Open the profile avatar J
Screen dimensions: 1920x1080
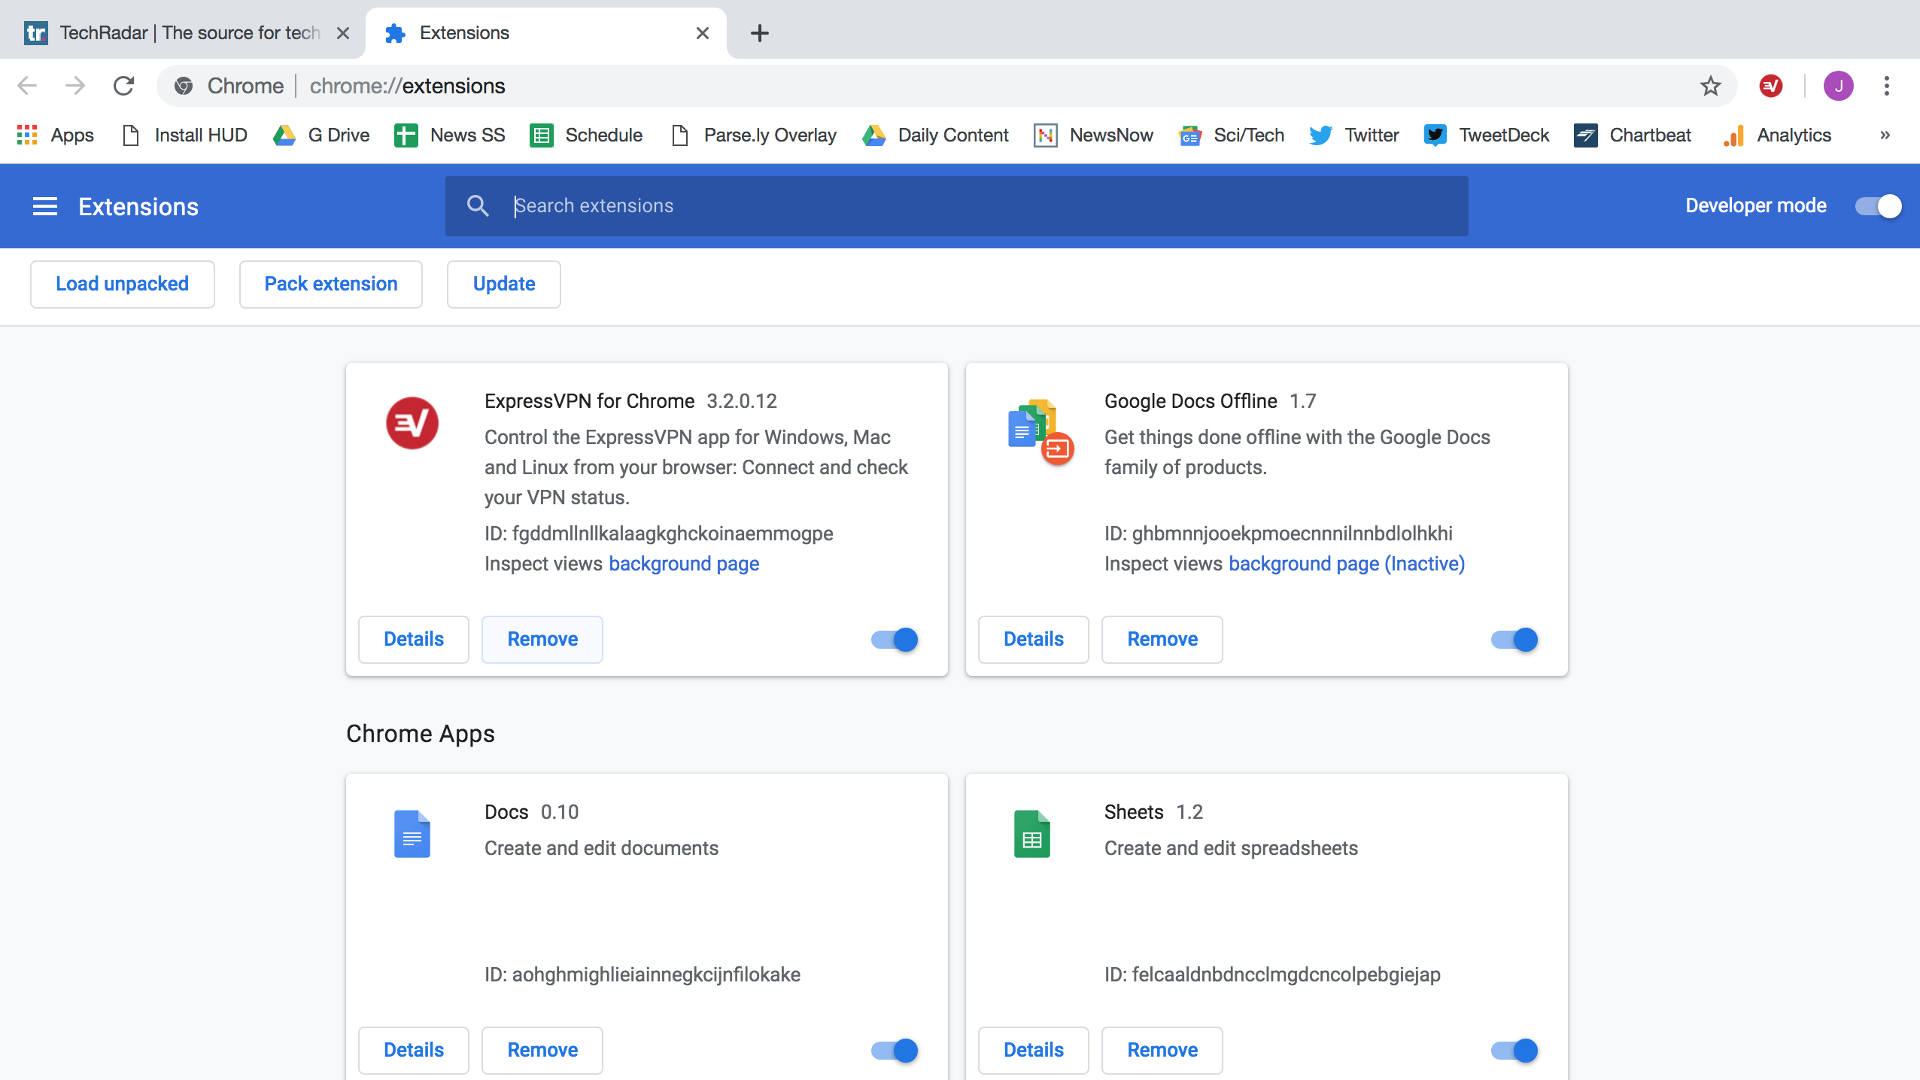1838,86
